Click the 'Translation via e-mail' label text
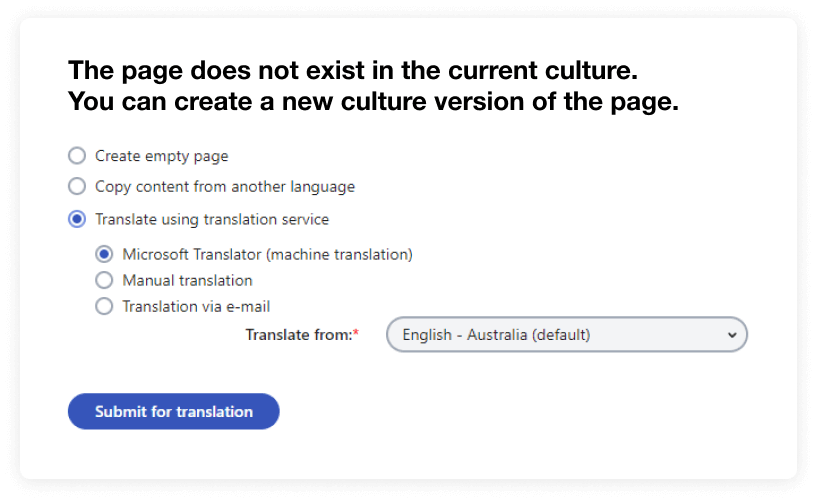The image size is (817, 501). (196, 306)
